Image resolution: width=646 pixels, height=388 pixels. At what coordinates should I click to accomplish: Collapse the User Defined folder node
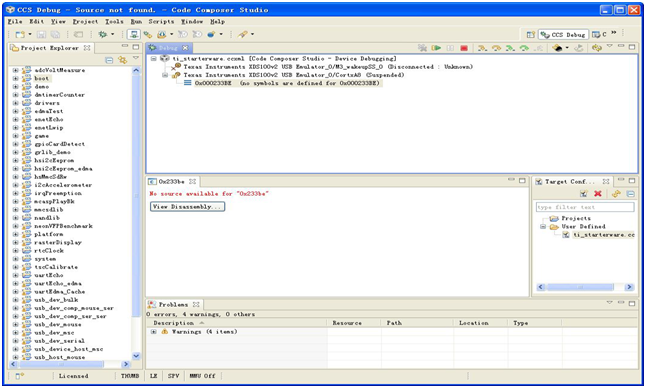(x=543, y=227)
